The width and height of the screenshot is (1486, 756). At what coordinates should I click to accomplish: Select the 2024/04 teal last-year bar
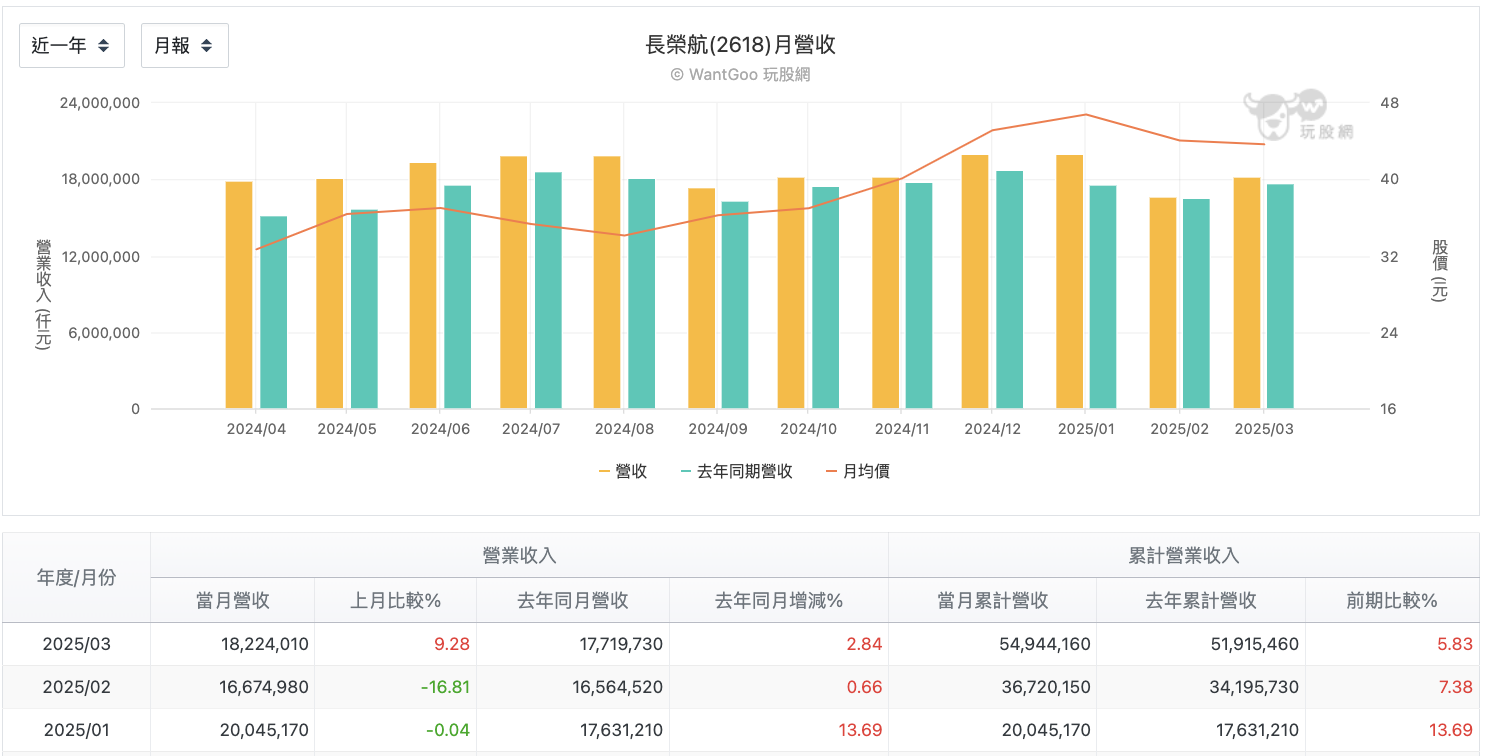274,312
